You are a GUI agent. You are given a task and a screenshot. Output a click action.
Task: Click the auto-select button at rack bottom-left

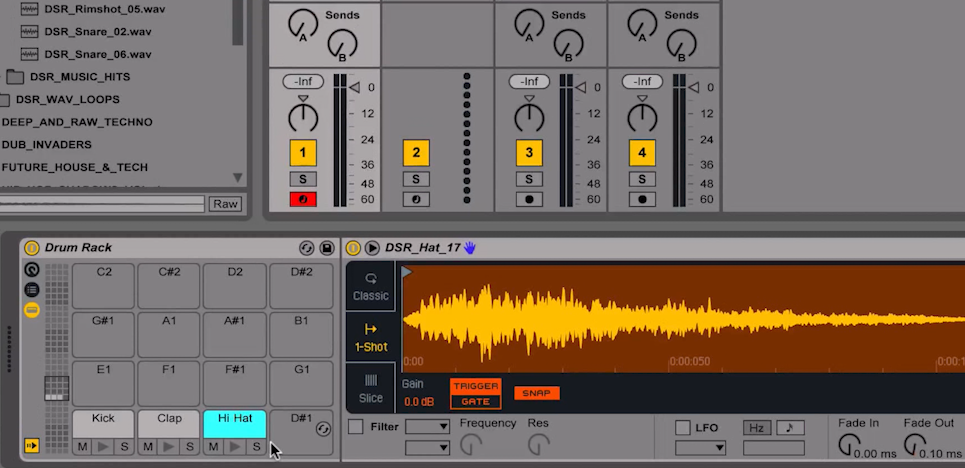point(32,446)
